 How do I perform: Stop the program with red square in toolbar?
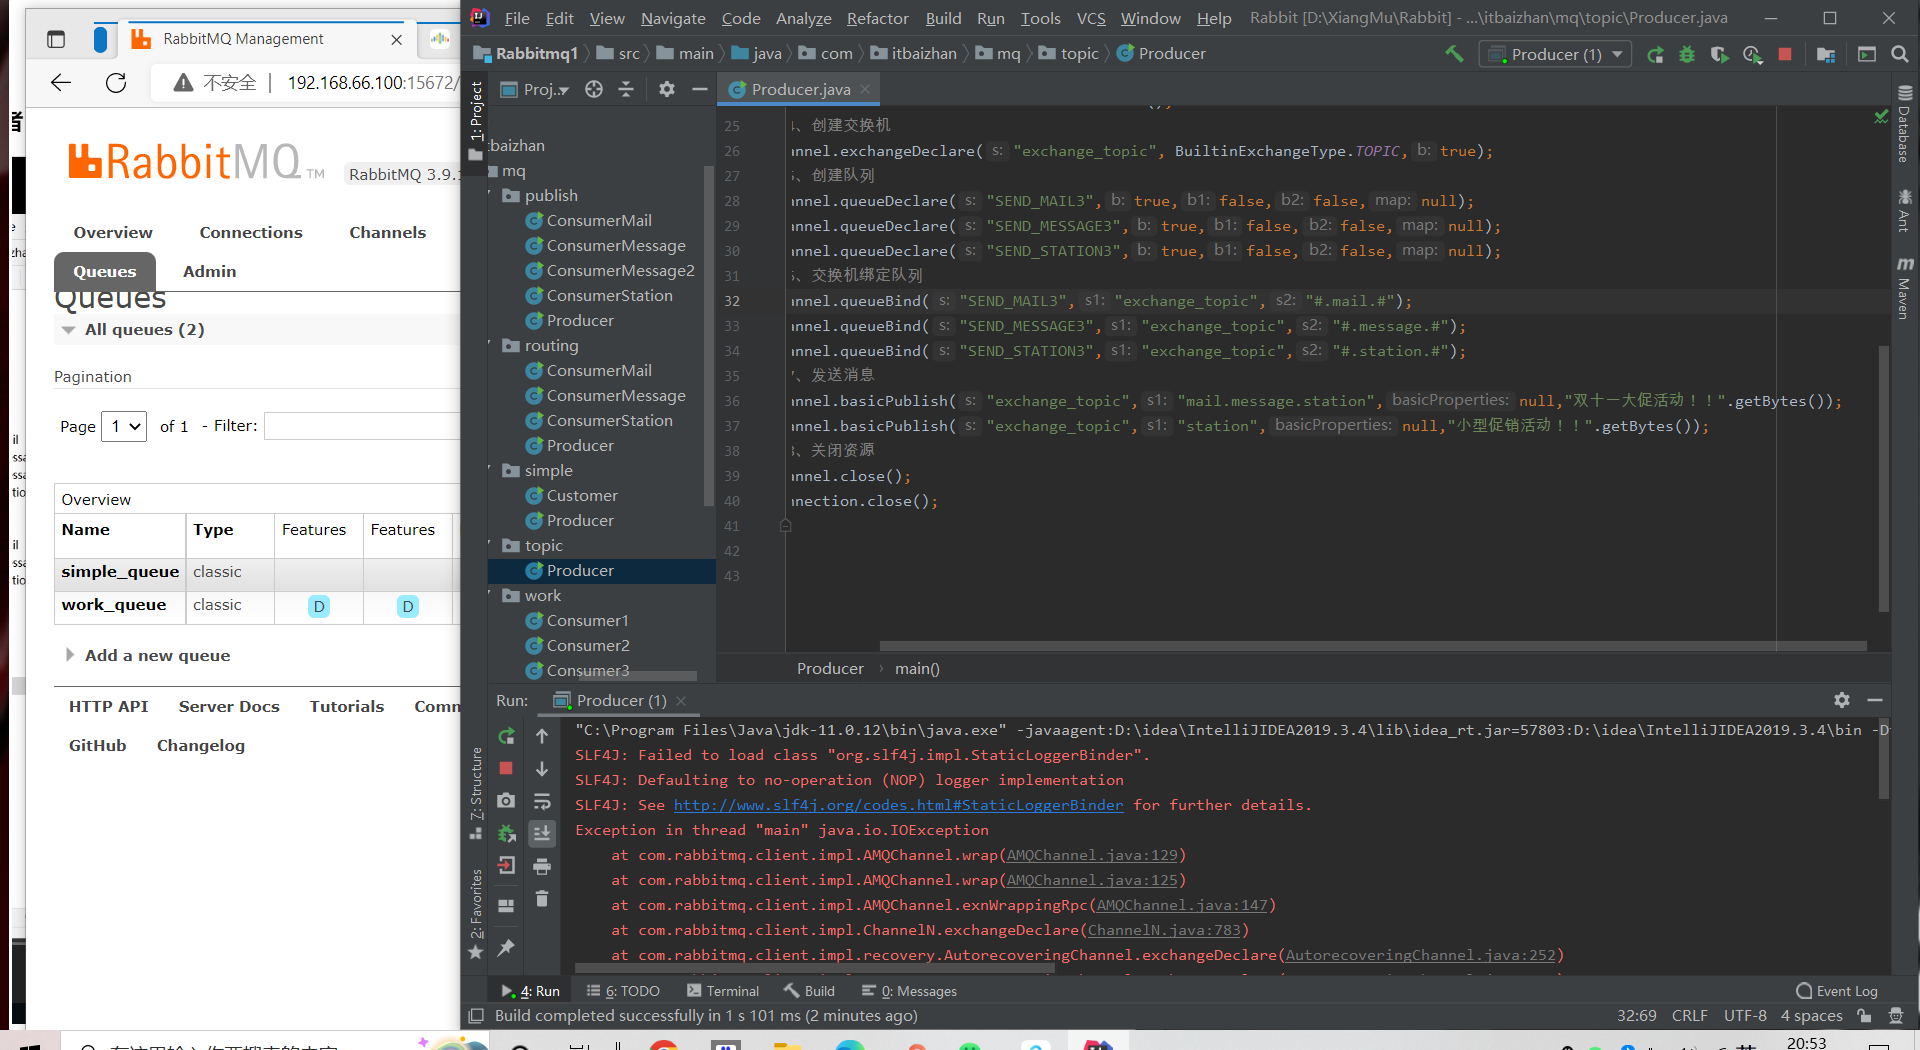[1785, 54]
